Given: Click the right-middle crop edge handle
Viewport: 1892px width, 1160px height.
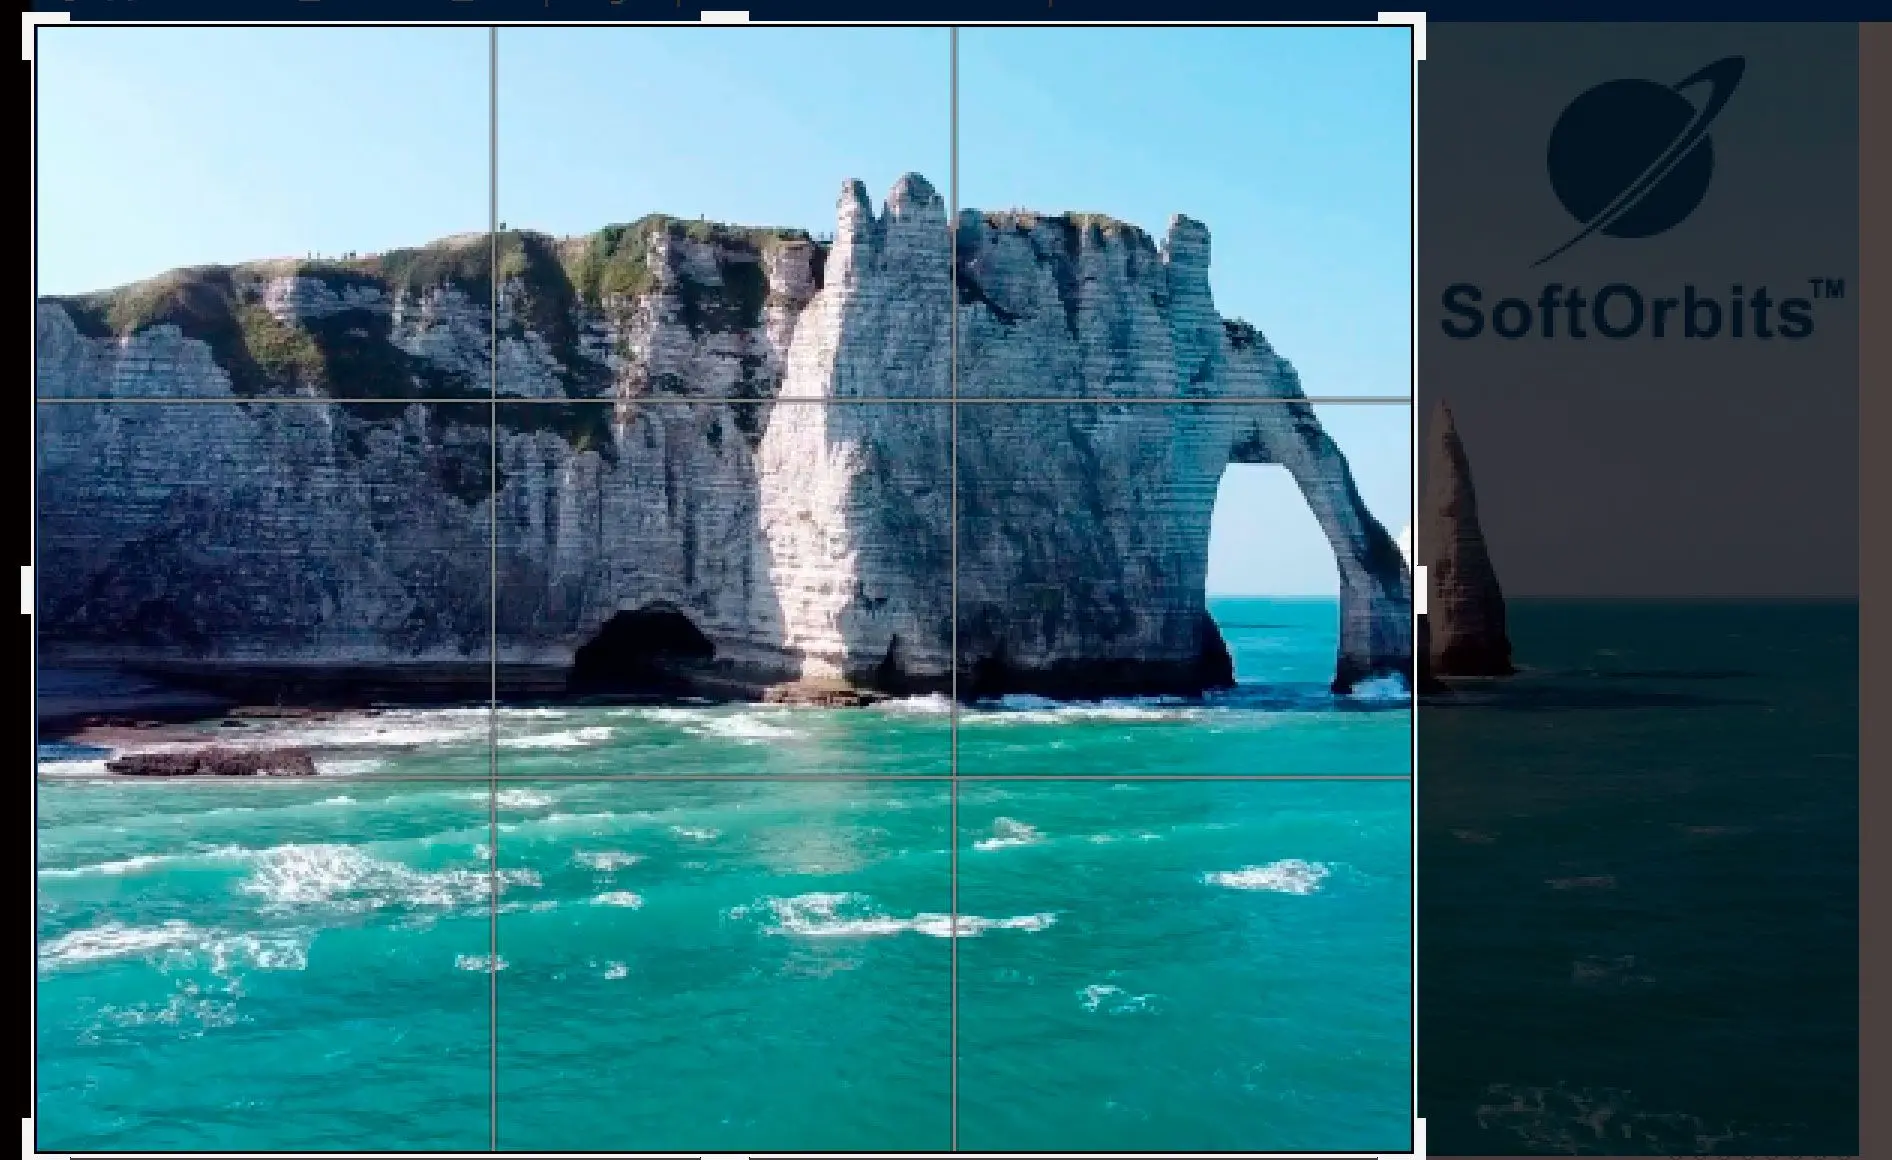Looking at the screenshot, I should click(1420, 589).
